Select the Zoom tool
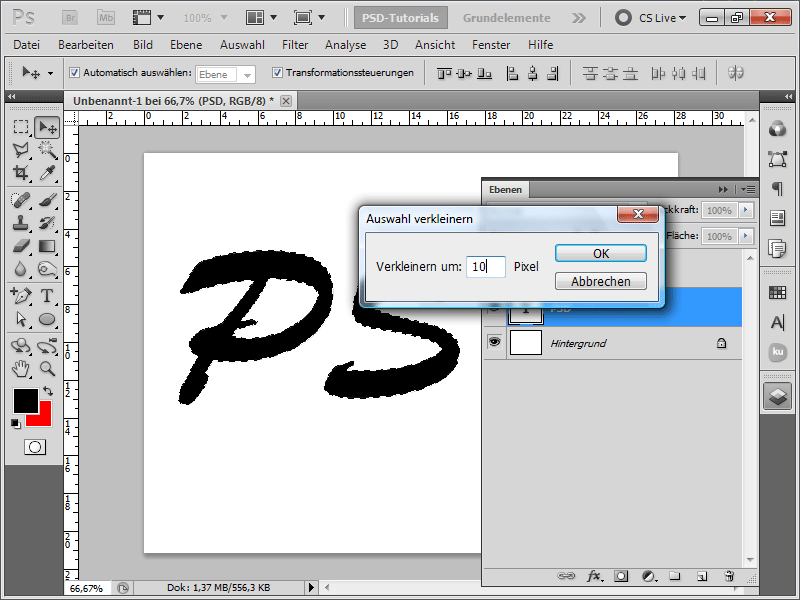Screen dimensions: 800x600 click(47, 368)
